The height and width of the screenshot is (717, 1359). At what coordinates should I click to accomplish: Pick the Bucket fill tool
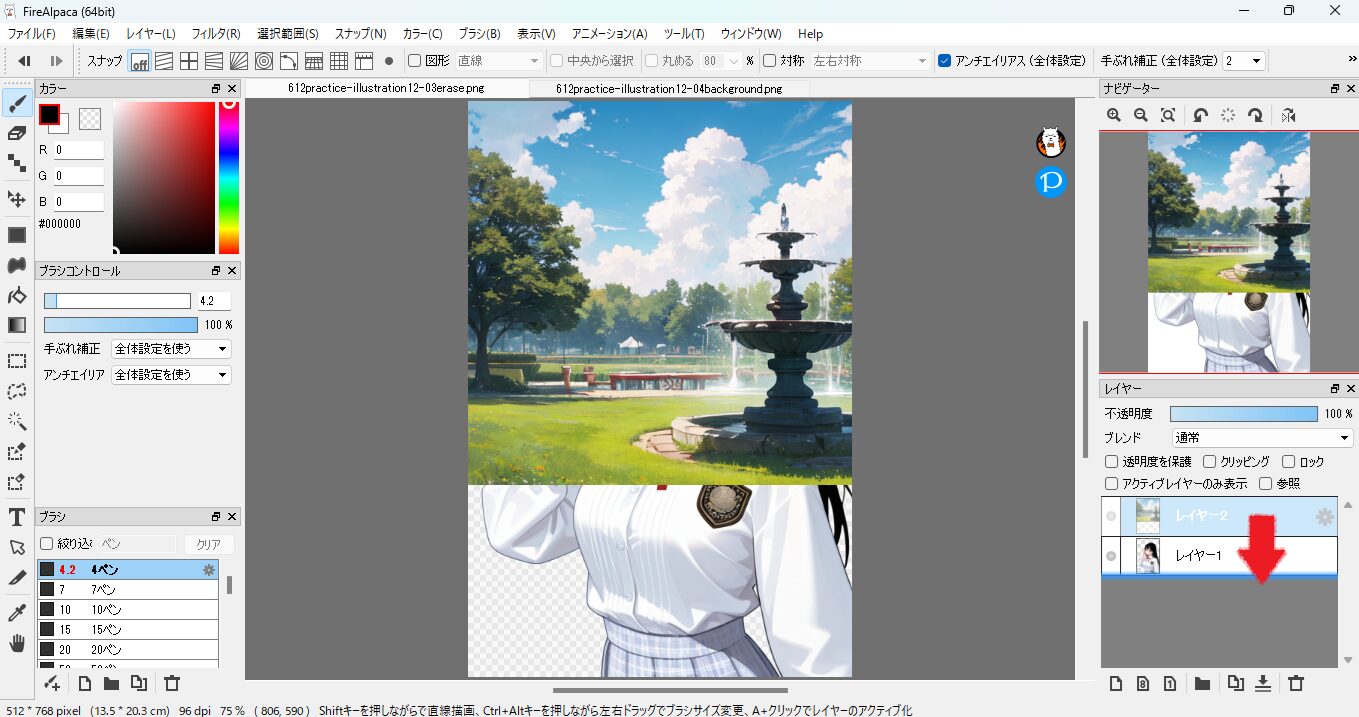(16, 295)
